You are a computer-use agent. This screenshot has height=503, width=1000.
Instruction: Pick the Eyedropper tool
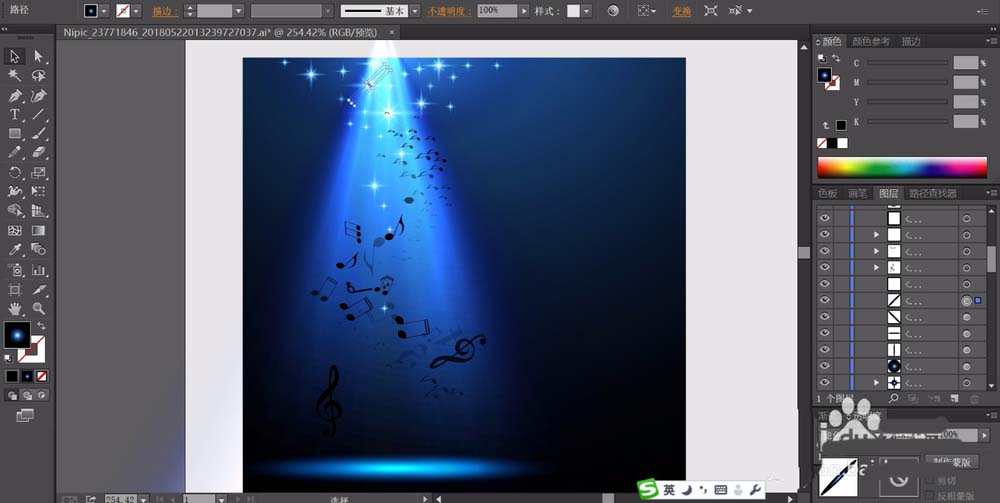coord(15,249)
